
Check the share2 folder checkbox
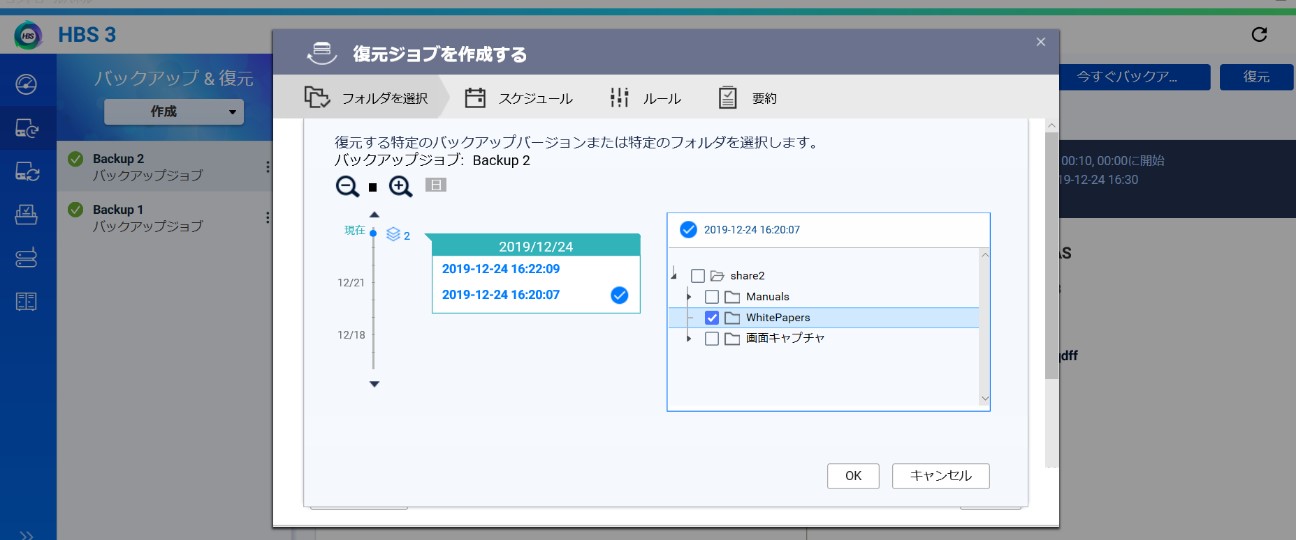coord(698,276)
